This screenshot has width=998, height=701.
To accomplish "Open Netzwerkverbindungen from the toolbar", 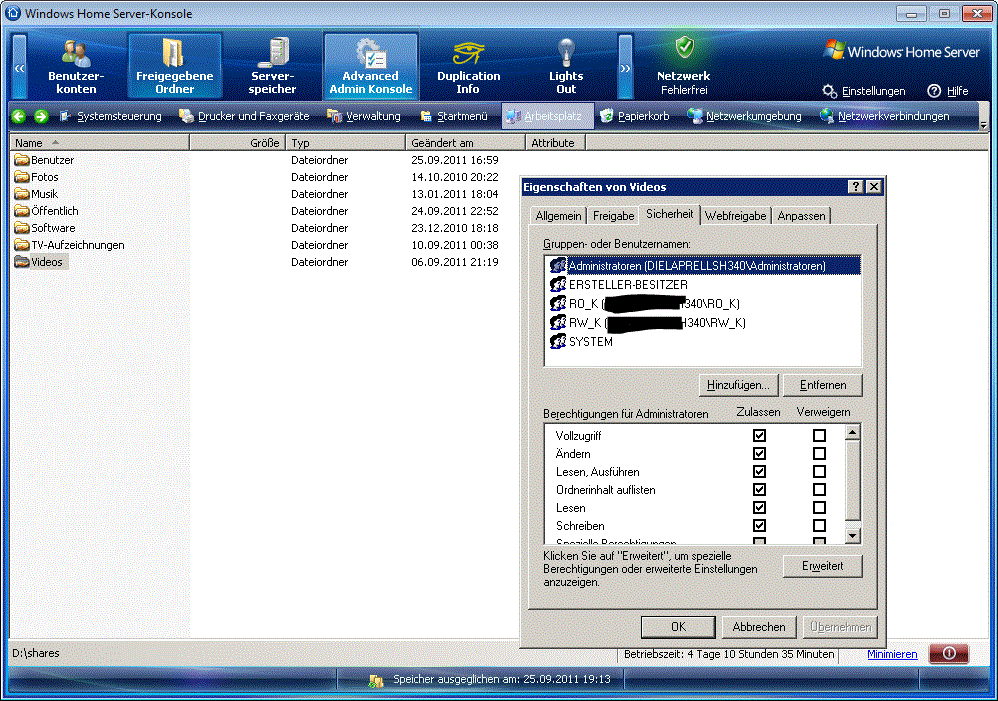I will tap(885, 116).
